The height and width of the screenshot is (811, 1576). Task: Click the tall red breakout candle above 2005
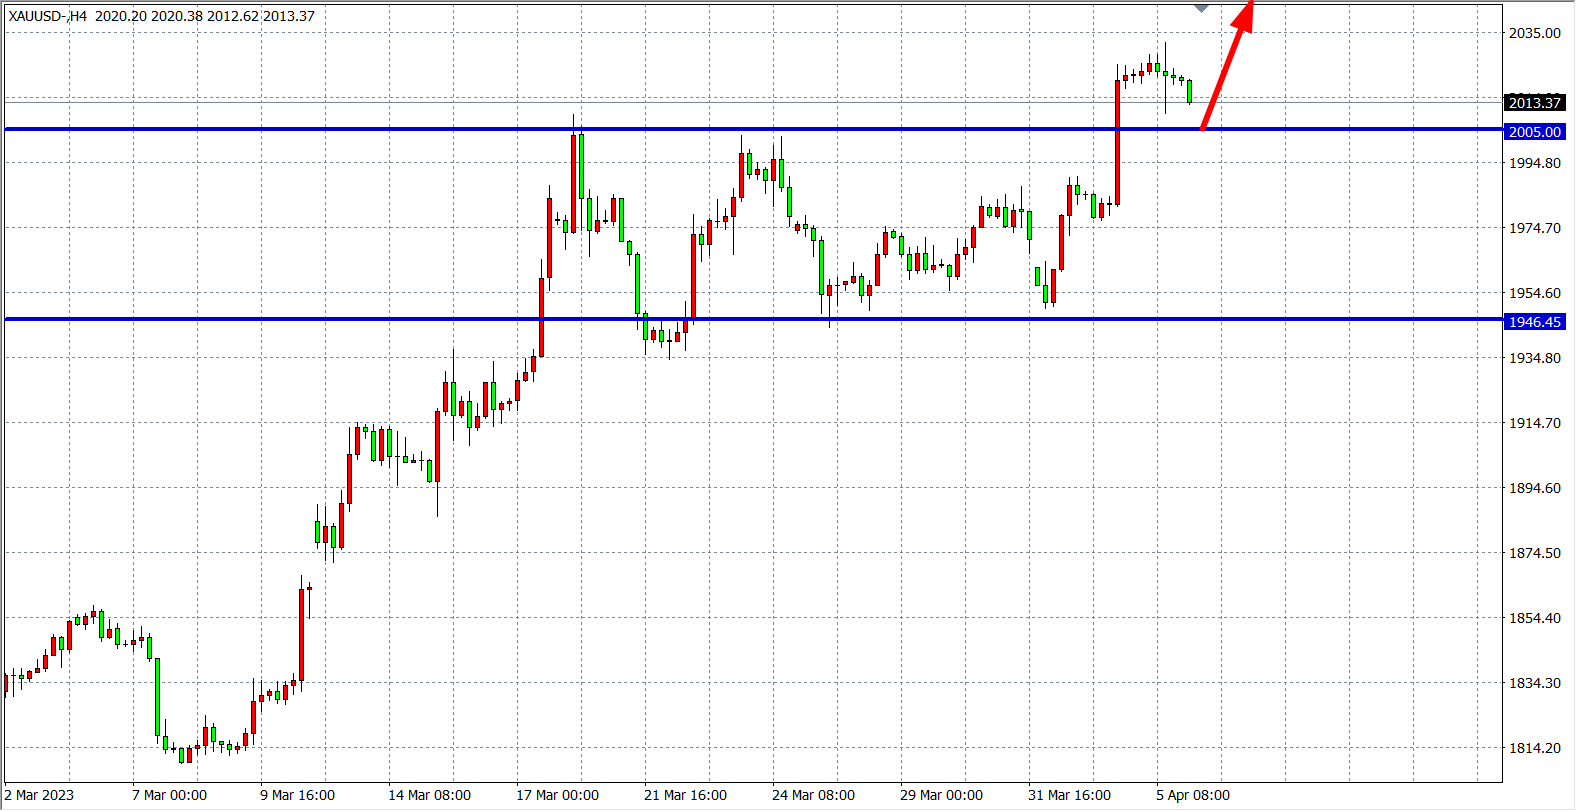tap(1117, 140)
